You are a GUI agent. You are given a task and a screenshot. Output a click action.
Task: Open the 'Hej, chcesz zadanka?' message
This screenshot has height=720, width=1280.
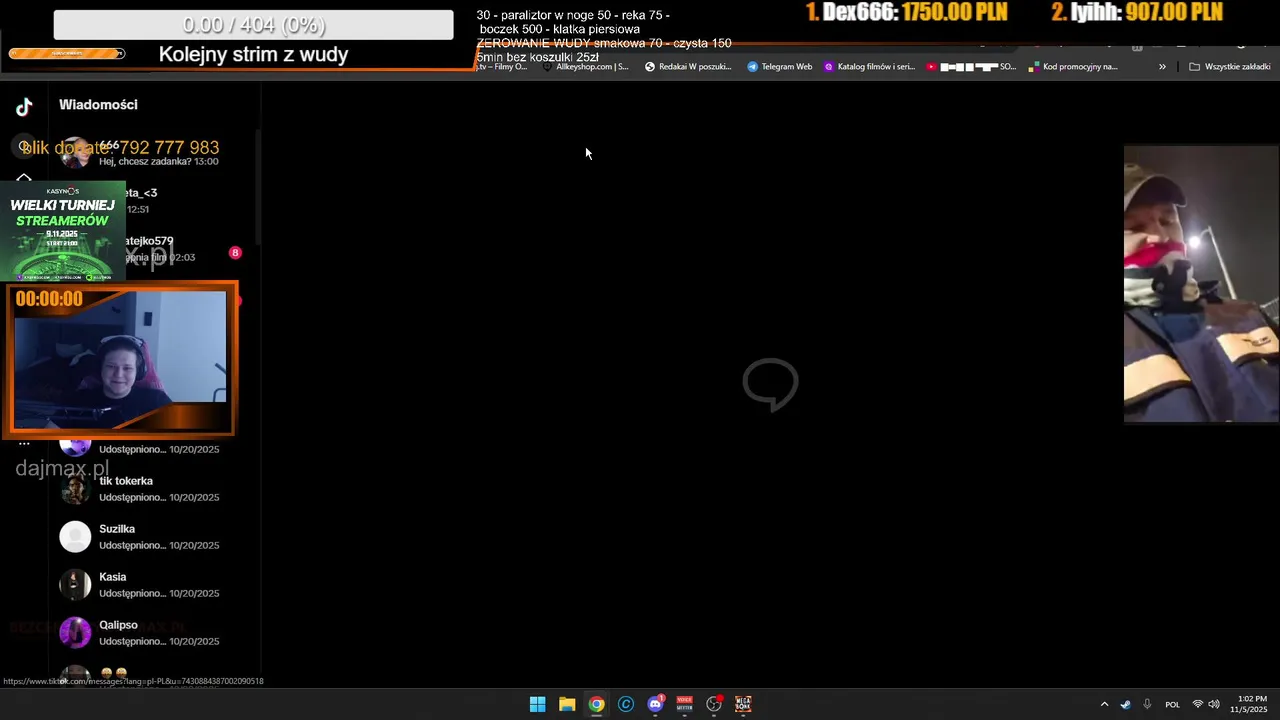tap(155, 153)
